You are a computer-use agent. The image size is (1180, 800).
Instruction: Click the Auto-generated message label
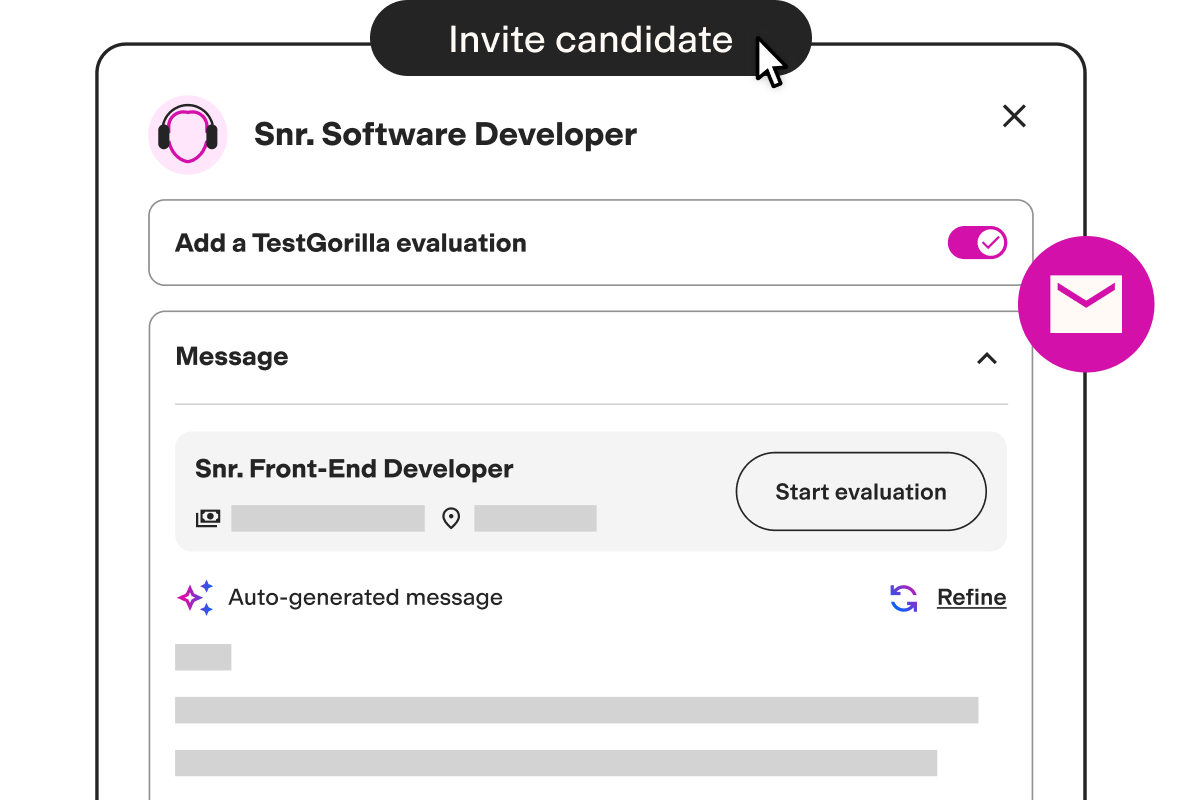(366, 598)
